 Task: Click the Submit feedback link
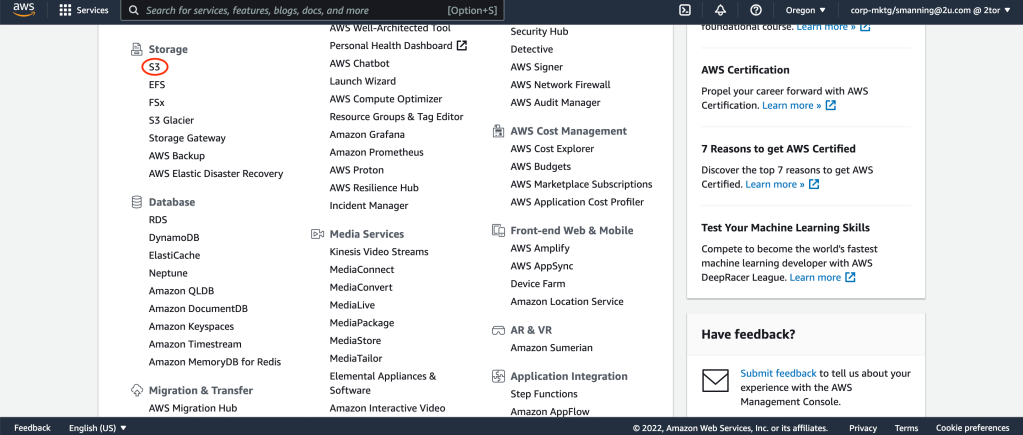(x=778, y=373)
